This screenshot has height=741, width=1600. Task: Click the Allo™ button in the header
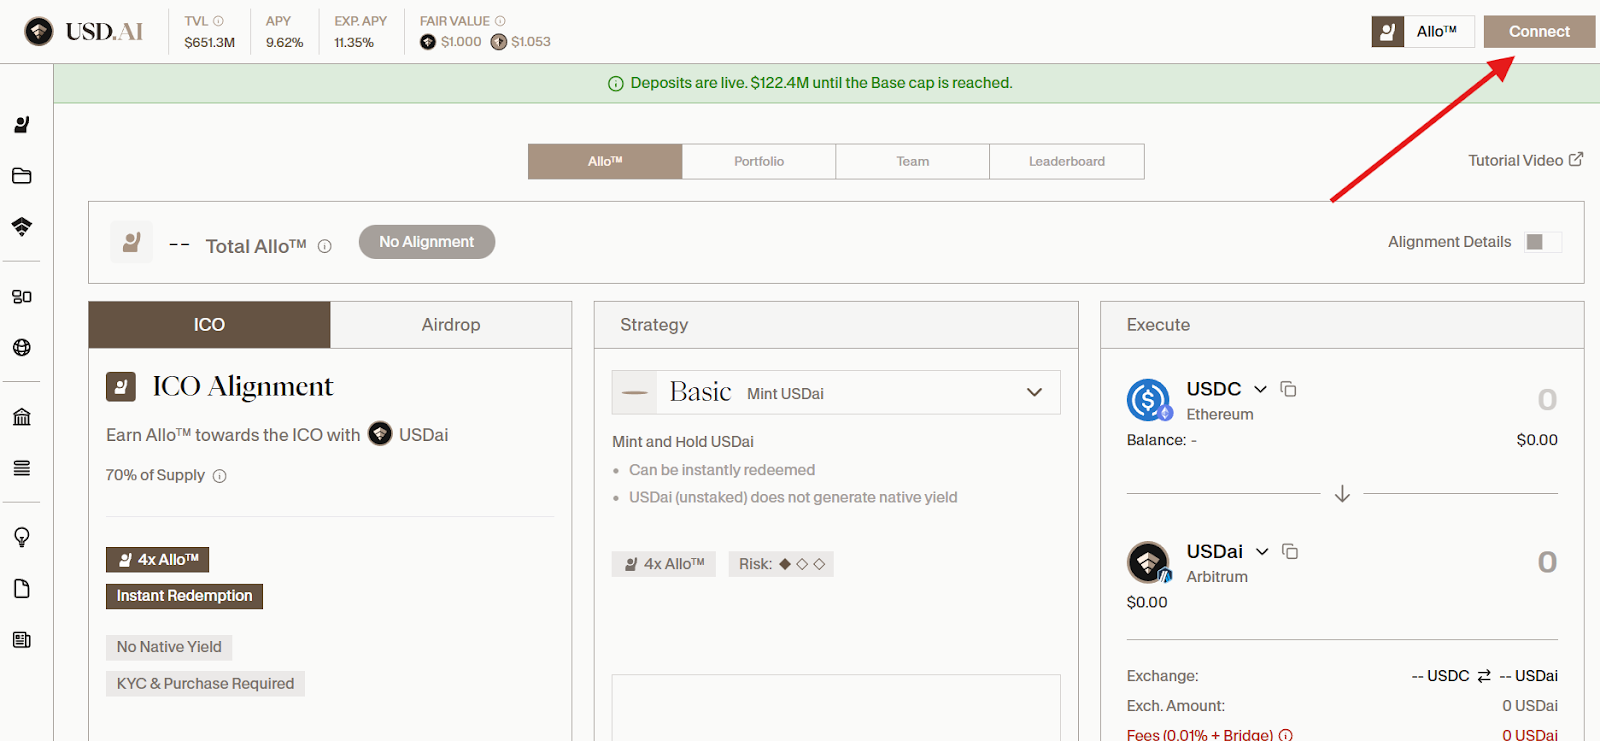[1423, 32]
